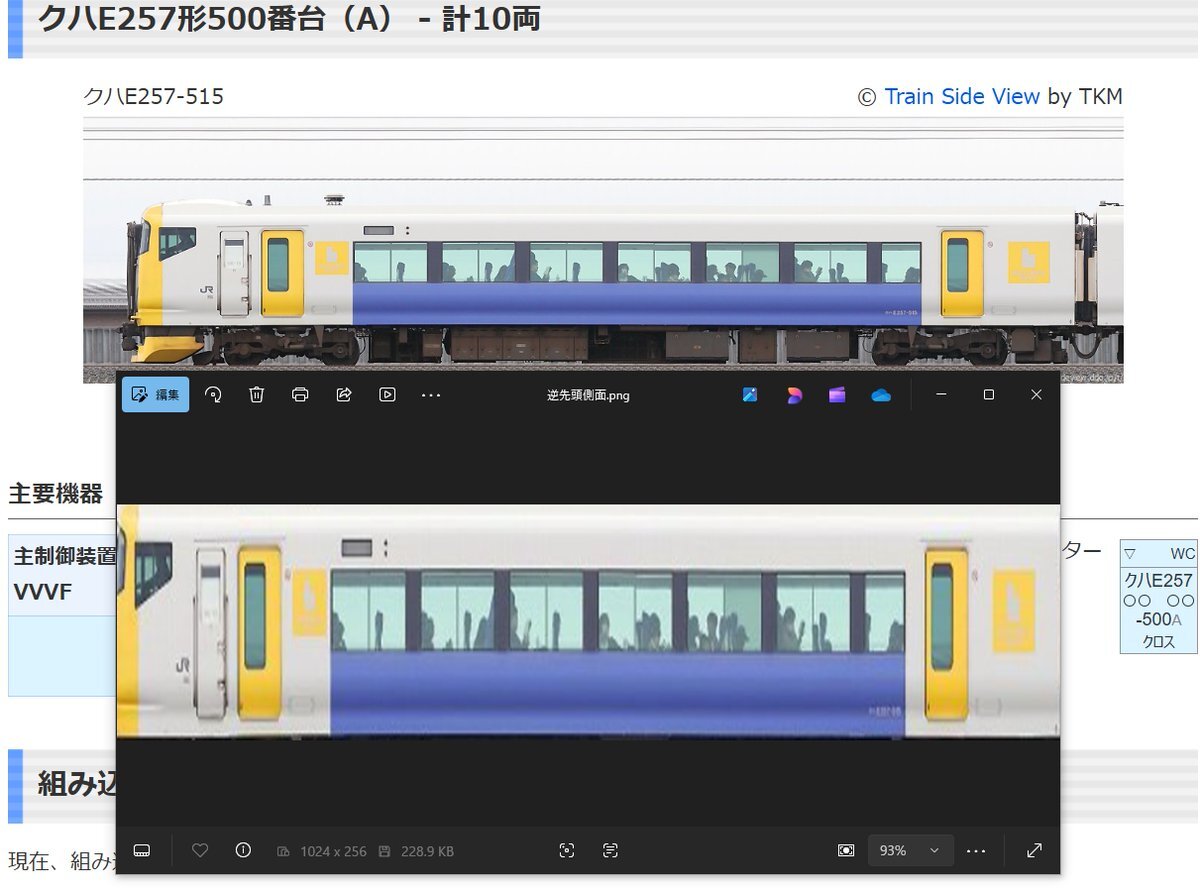Click the 228.9 KB file size text

(x=427, y=851)
